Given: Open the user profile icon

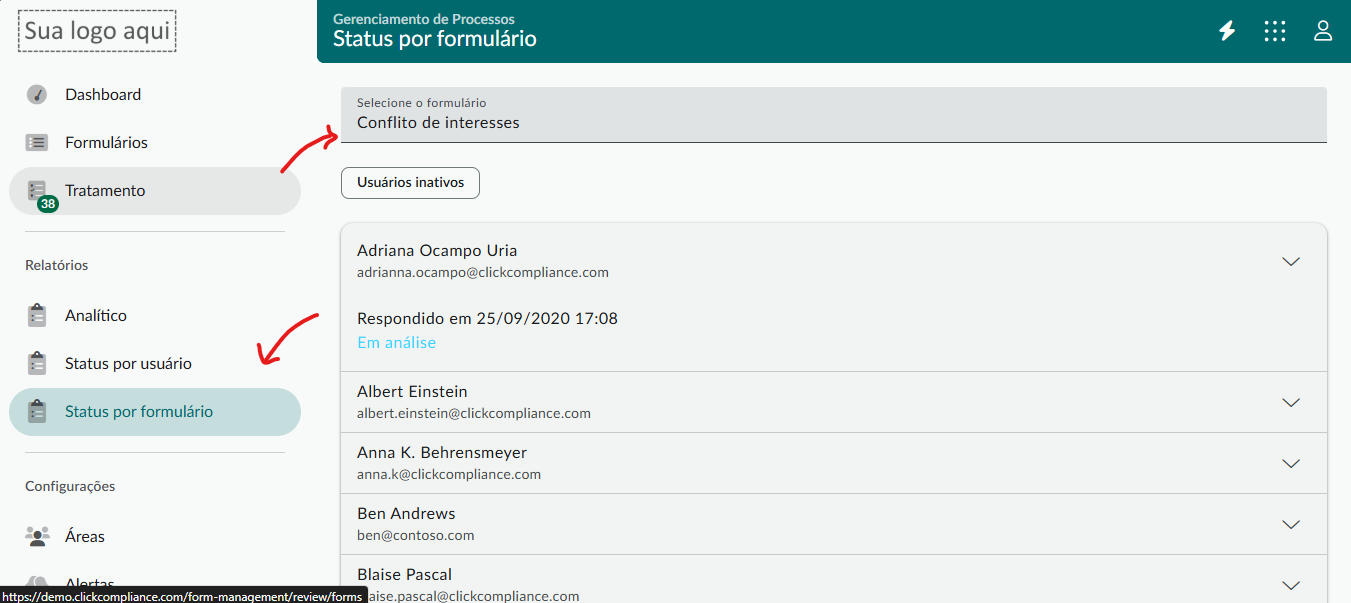Looking at the screenshot, I should click(1323, 31).
